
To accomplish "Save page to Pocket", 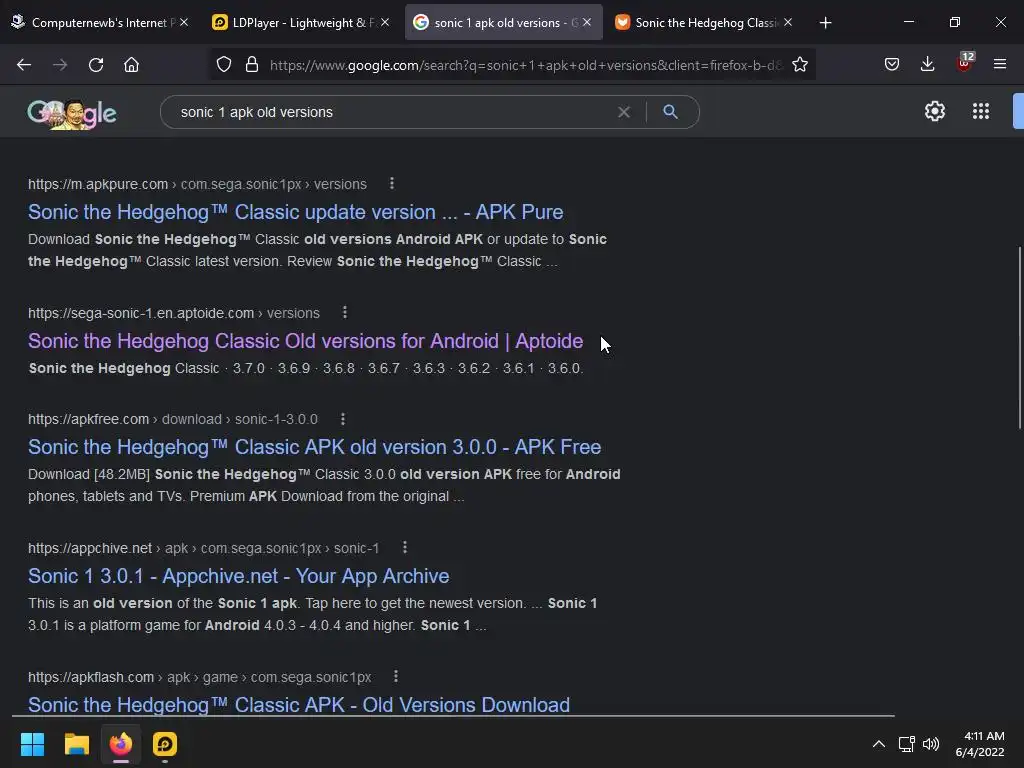I will click(891, 65).
